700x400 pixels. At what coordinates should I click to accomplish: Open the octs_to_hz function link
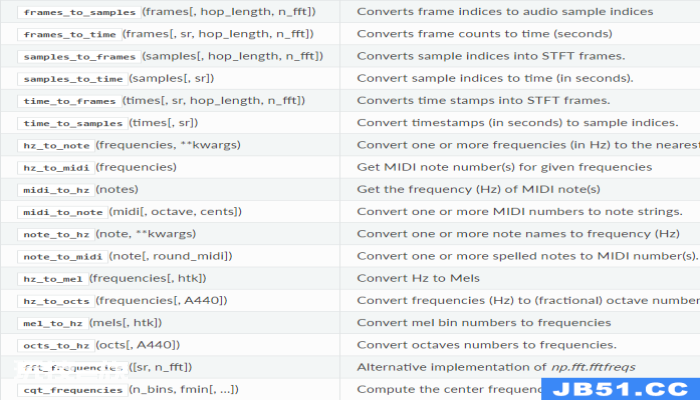[x=56, y=346]
